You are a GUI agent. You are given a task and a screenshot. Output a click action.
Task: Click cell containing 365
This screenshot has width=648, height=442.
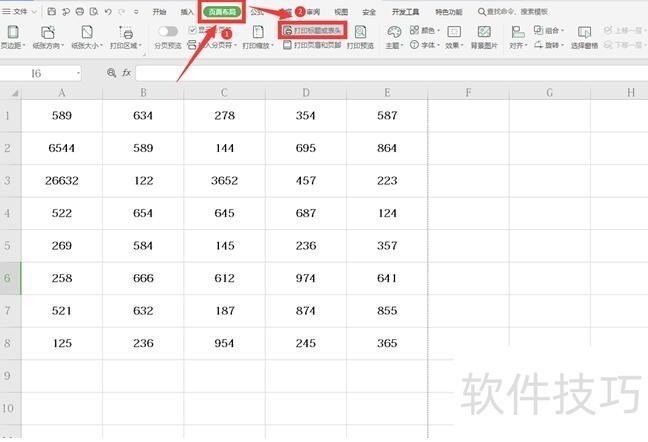coord(387,343)
